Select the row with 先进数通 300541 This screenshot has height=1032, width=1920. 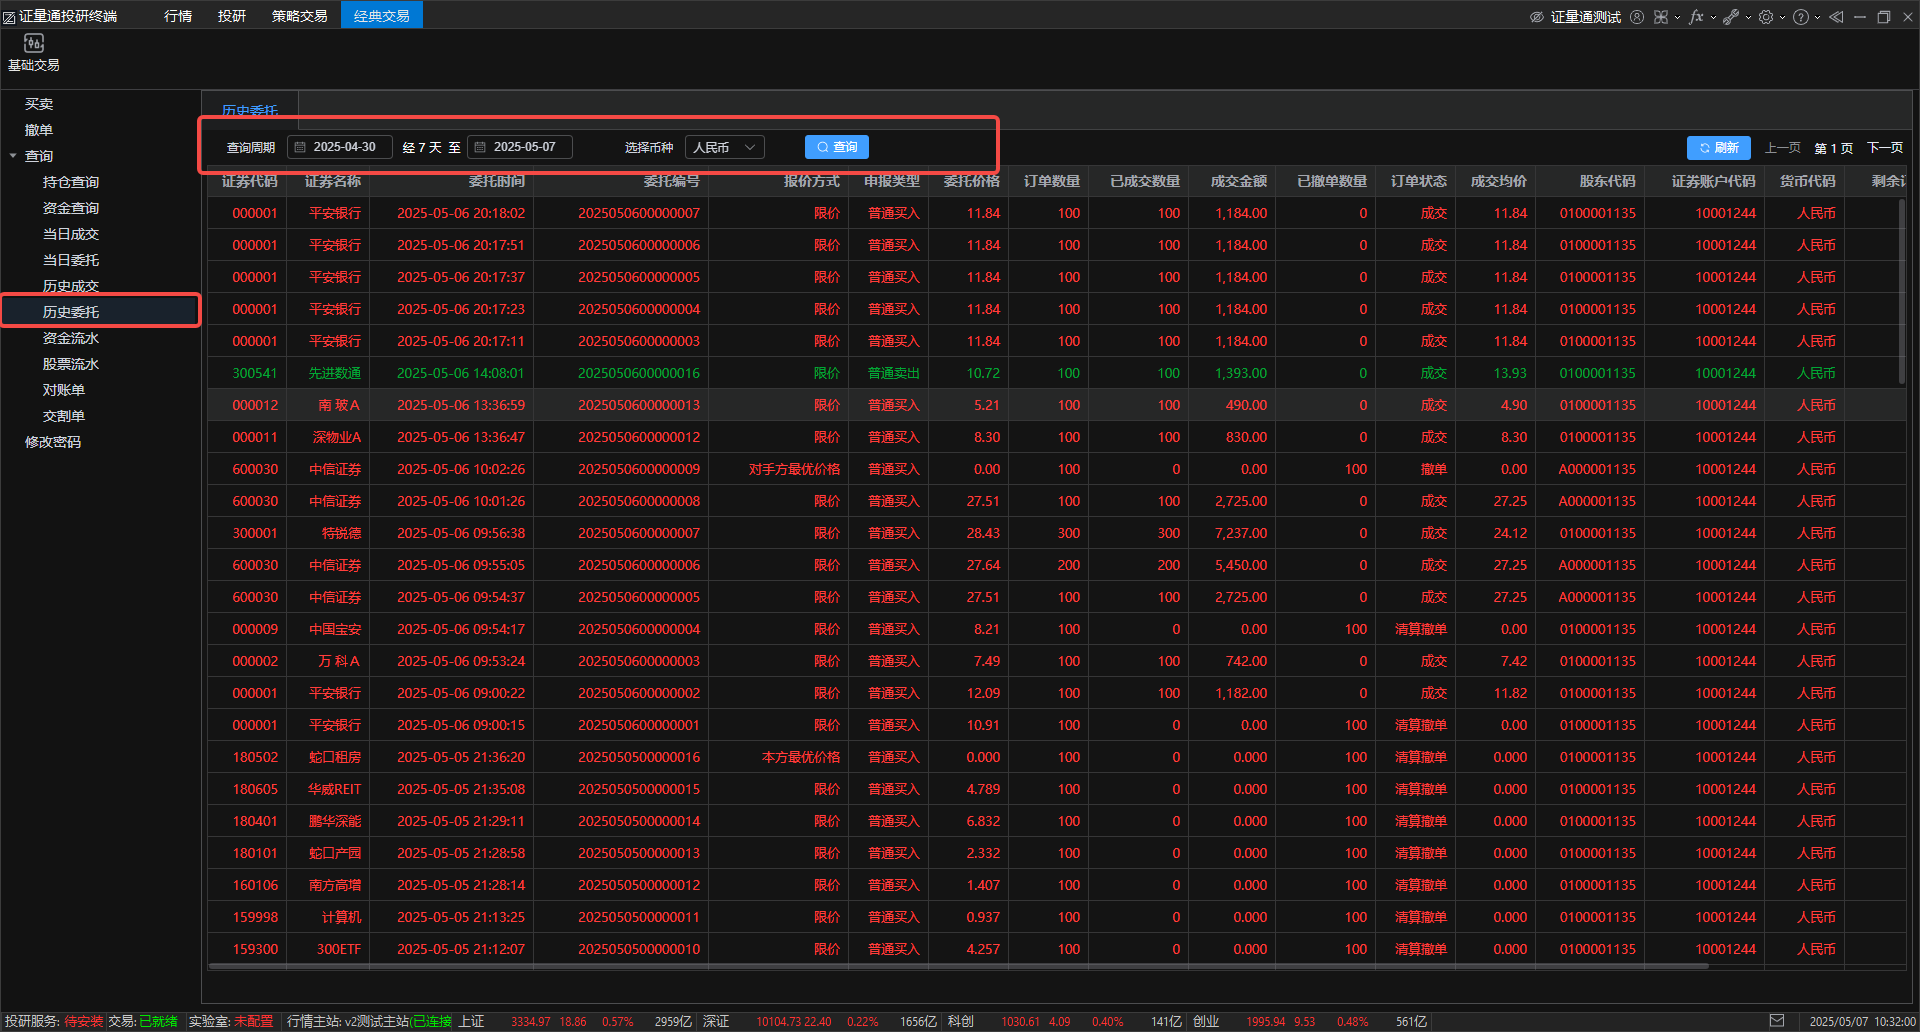point(1056,373)
